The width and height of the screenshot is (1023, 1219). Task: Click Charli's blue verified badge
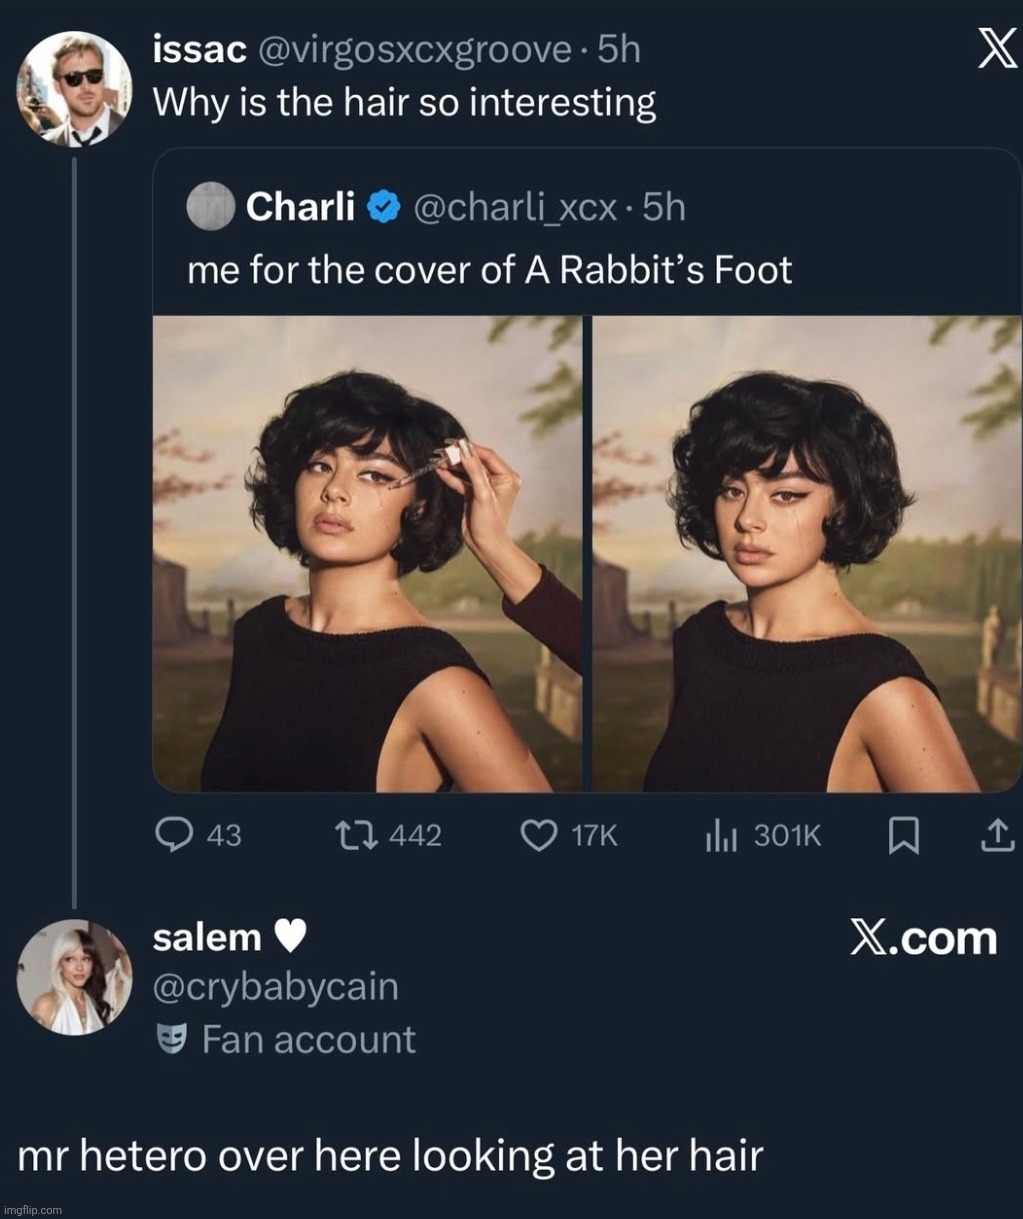(383, 207)
